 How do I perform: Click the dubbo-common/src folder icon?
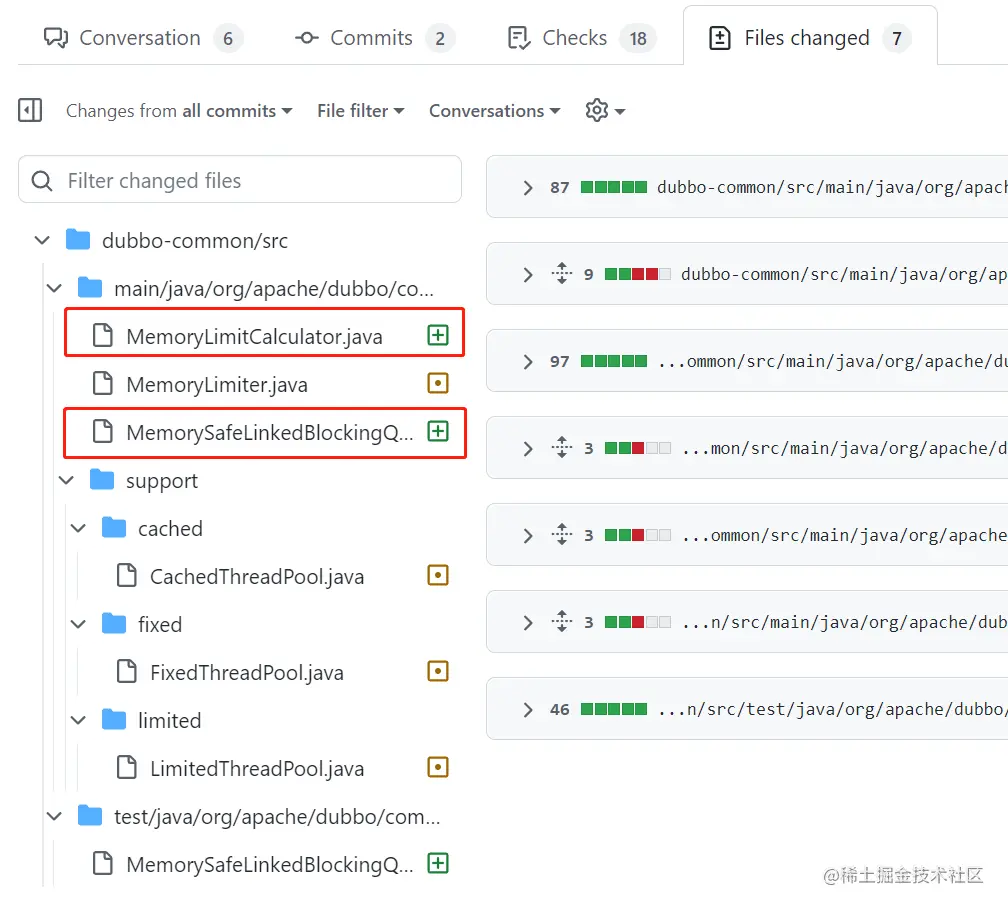tap(78, 240)
